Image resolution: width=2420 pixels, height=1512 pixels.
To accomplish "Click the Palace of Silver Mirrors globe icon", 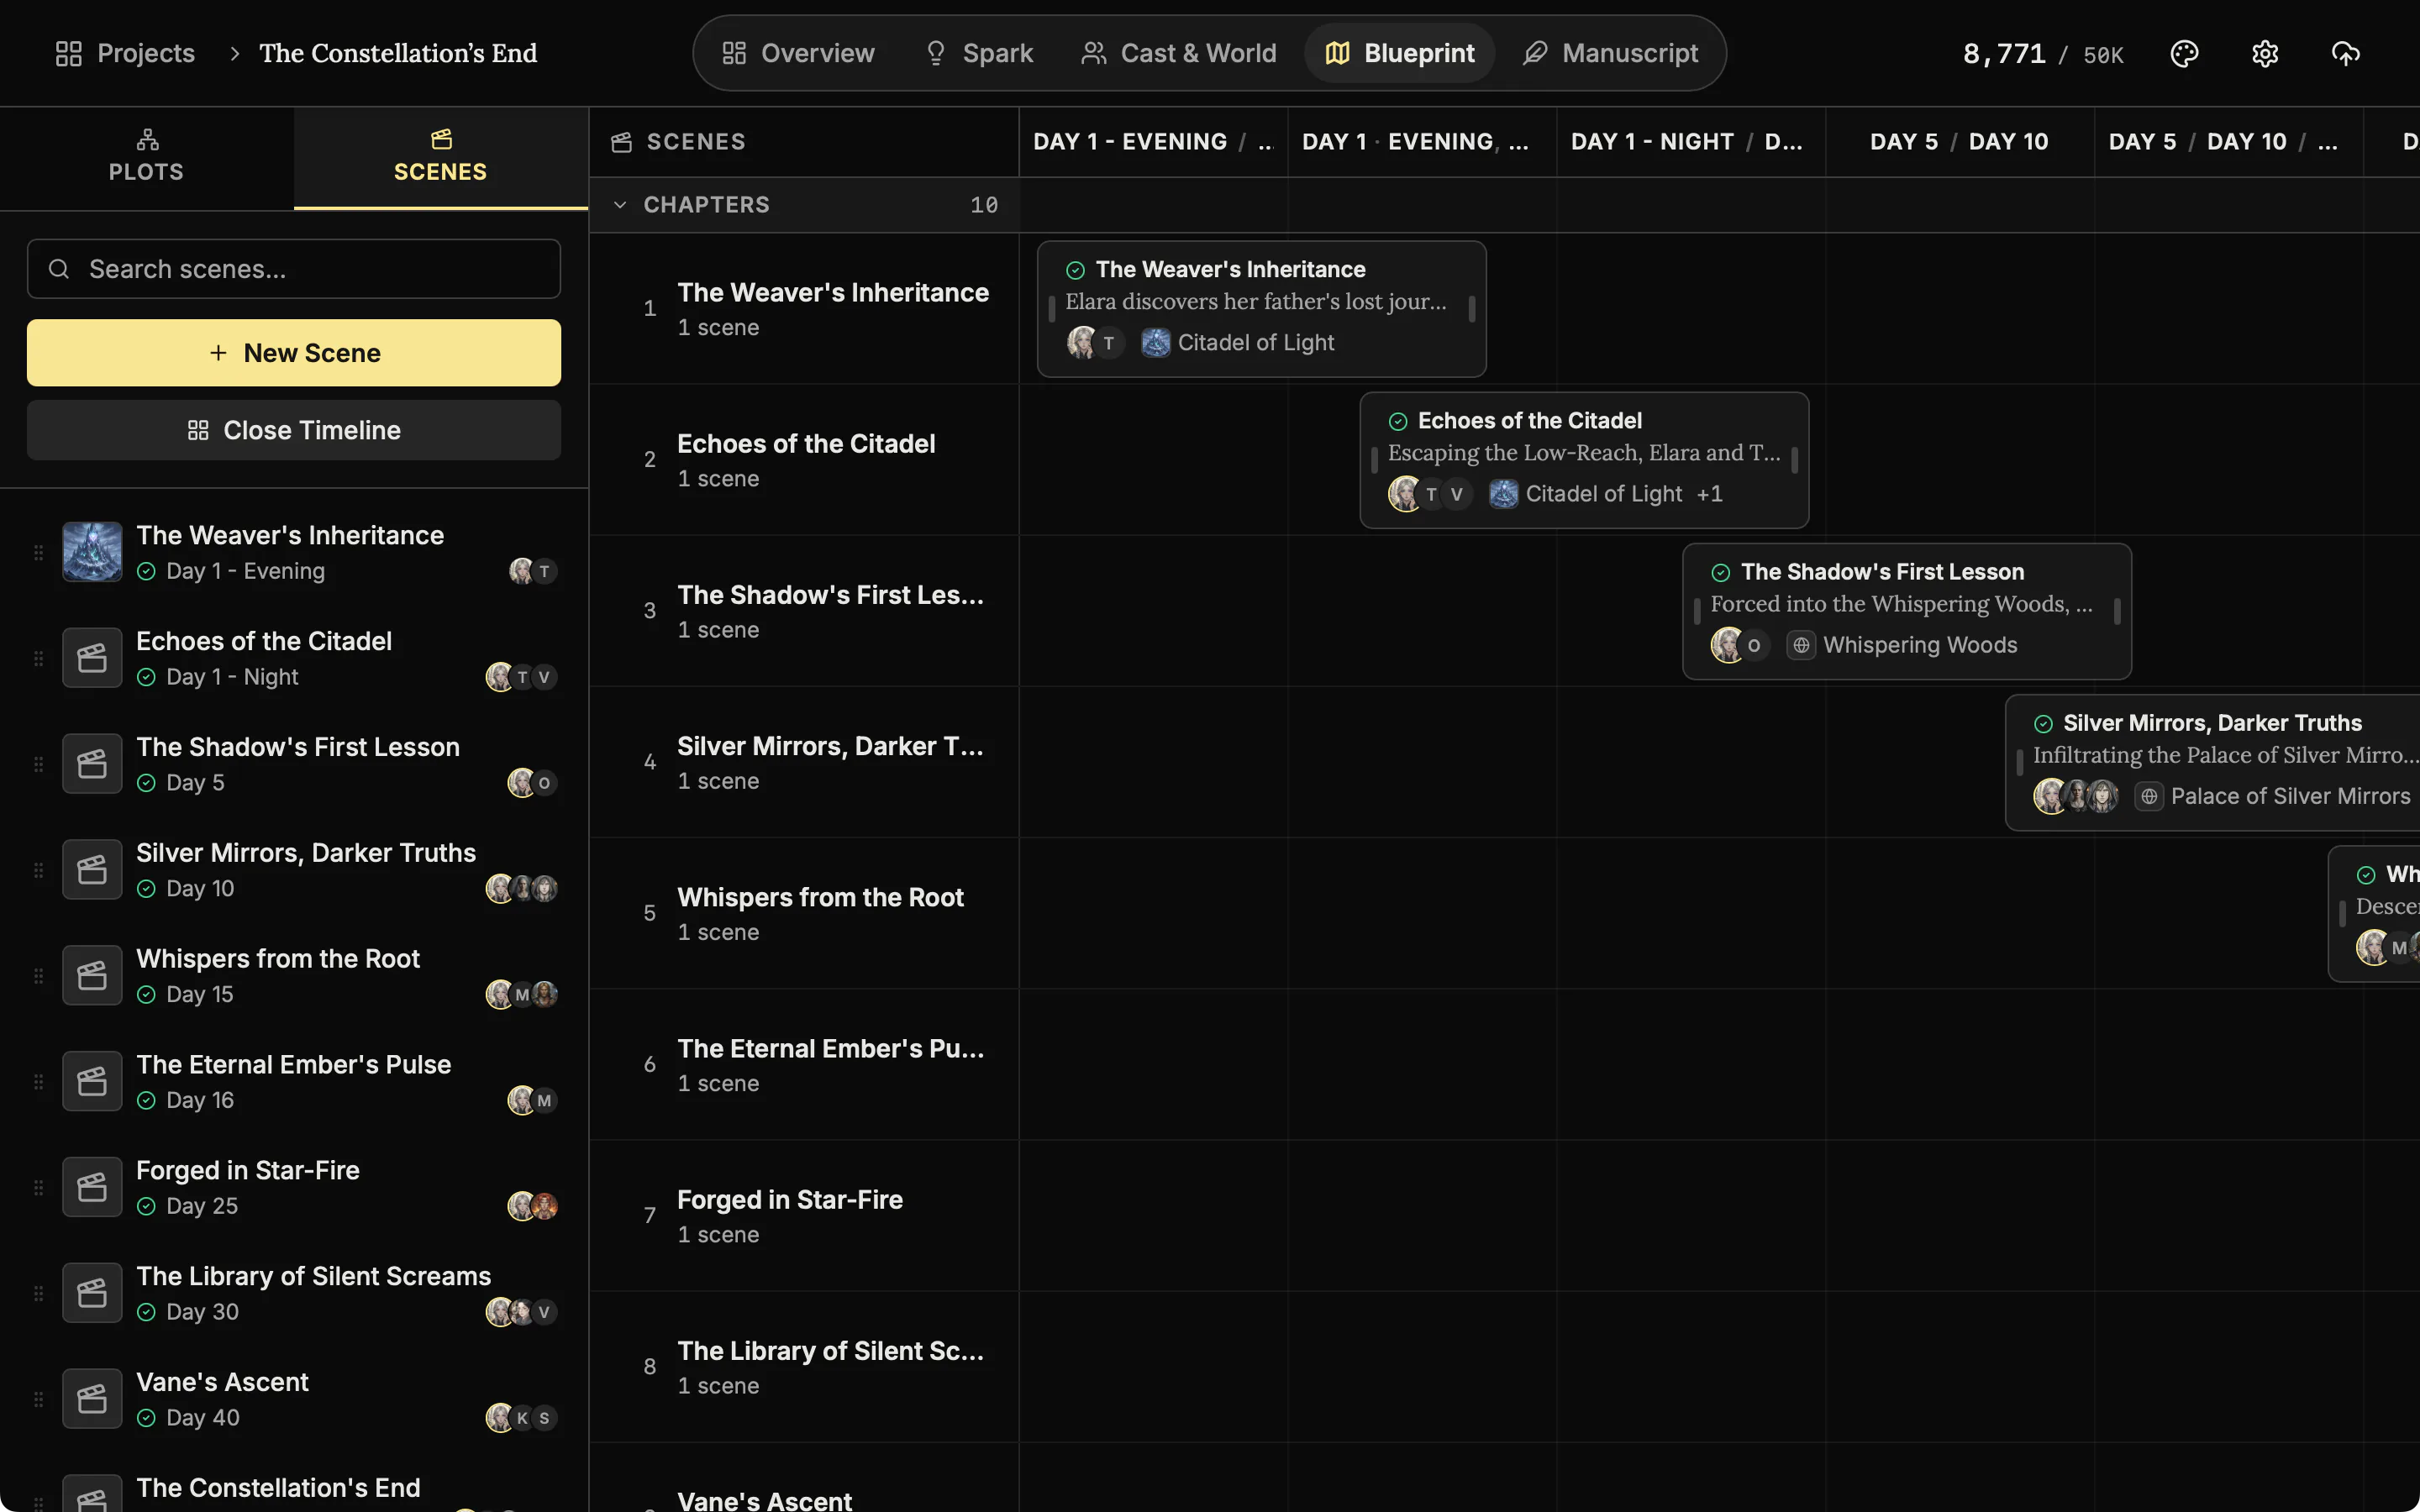I will 2149,796.
